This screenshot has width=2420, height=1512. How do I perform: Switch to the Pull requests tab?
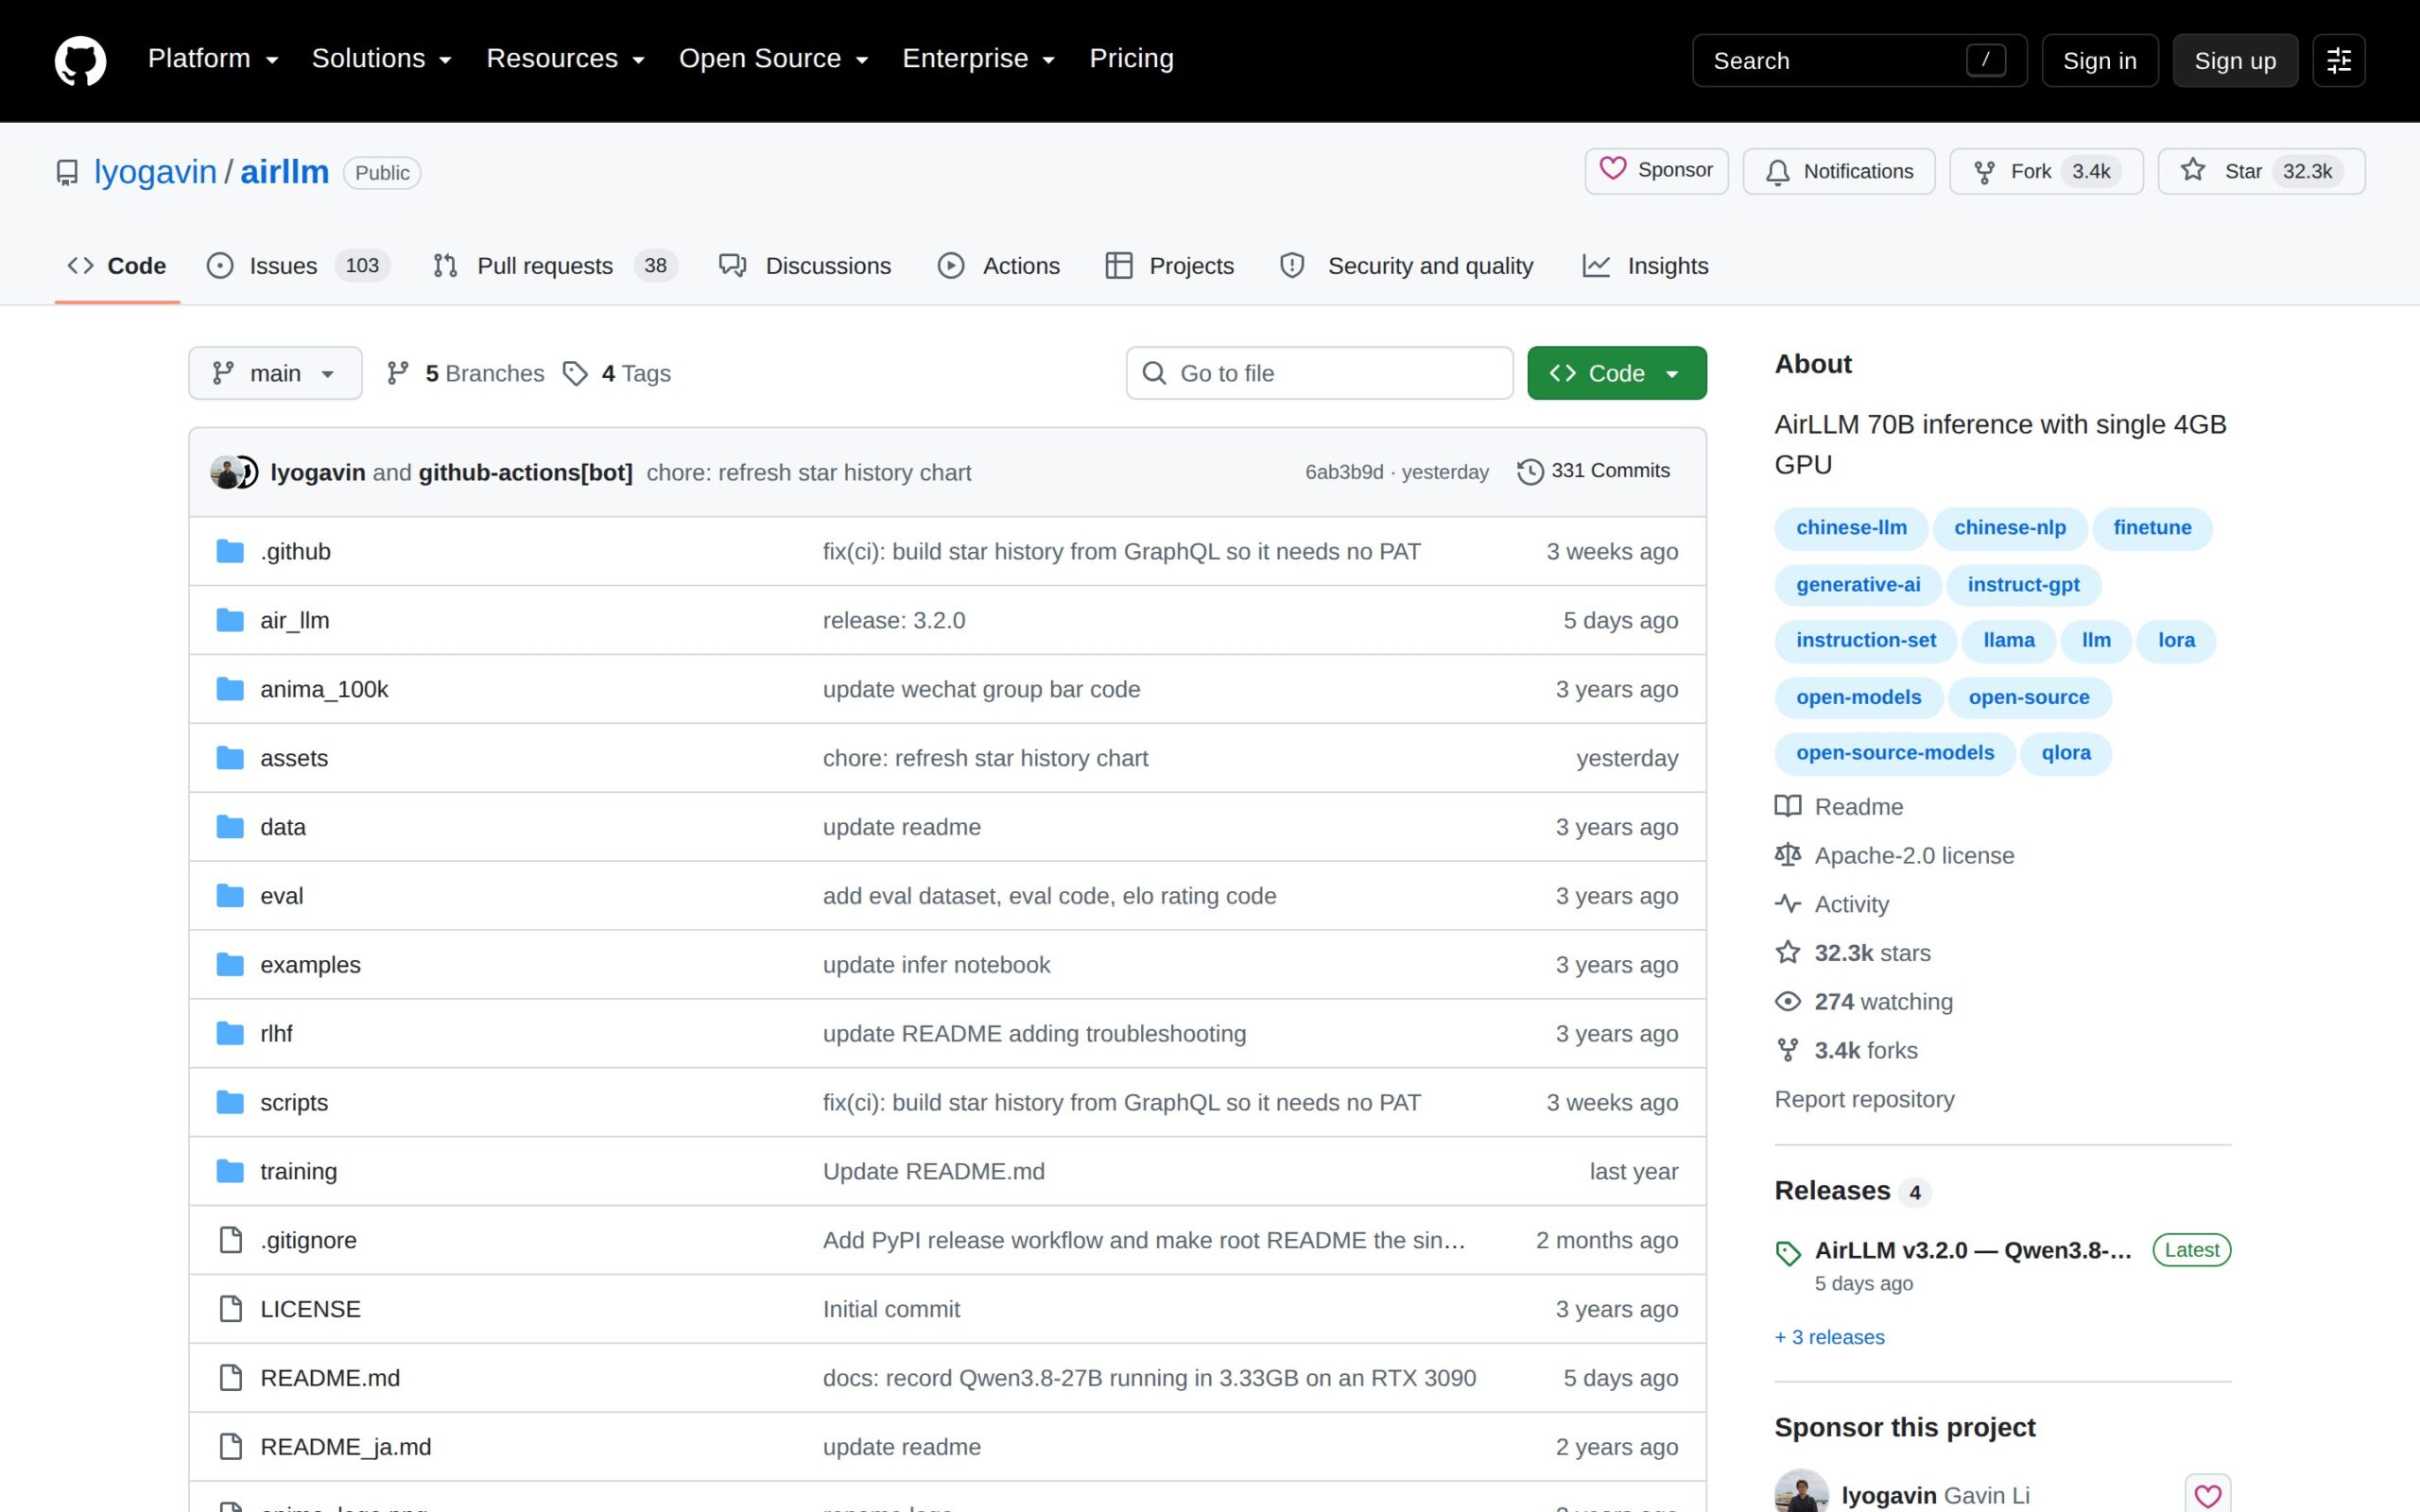tap(555, 266)
